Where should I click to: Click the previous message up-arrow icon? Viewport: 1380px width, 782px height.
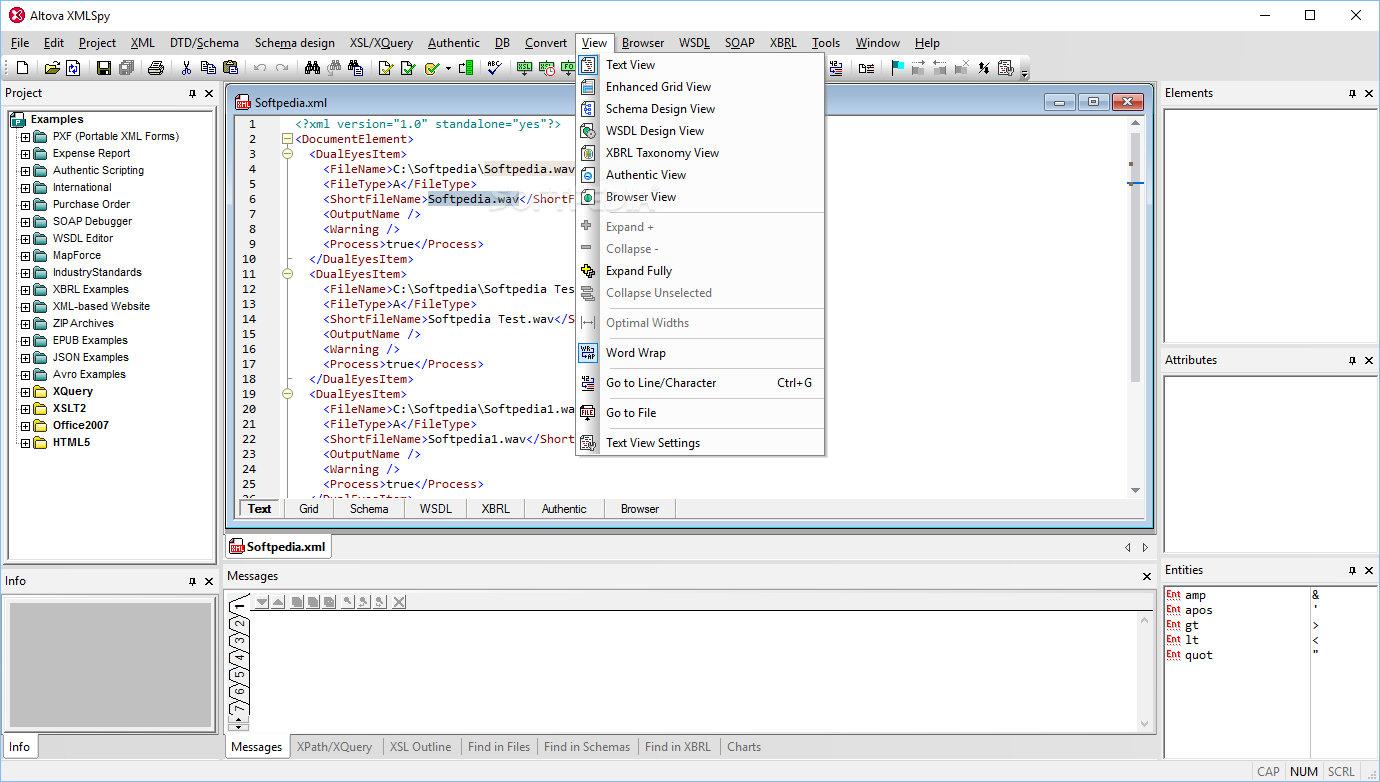[278, 602]
